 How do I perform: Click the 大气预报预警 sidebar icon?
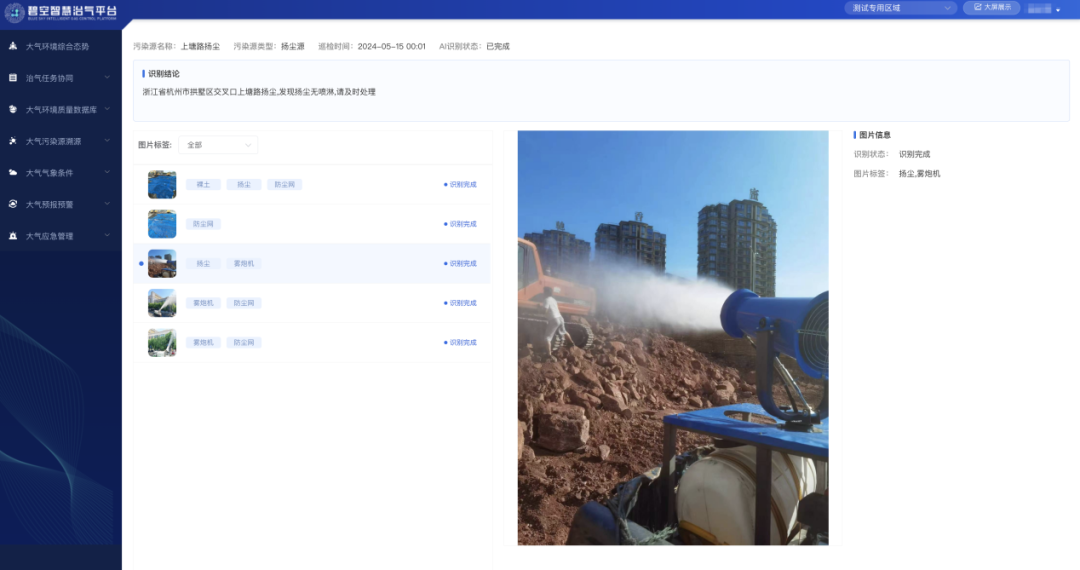(13, 204)
